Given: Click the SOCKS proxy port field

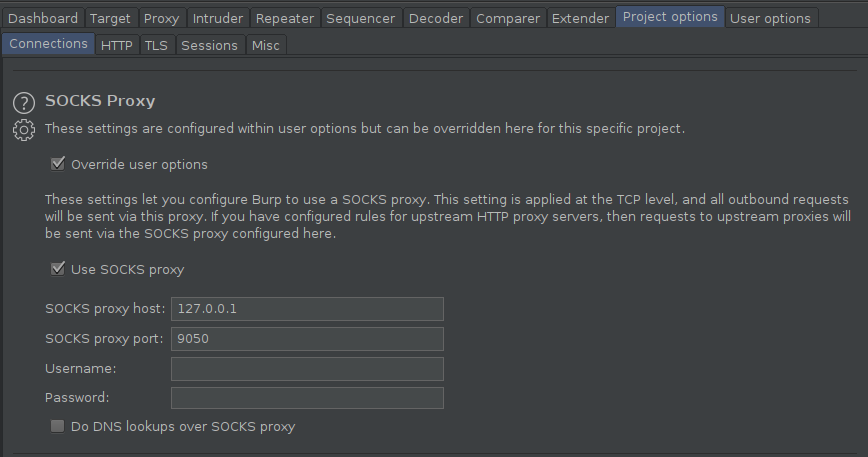Looking at the screenshot, I should click(307, 339).
